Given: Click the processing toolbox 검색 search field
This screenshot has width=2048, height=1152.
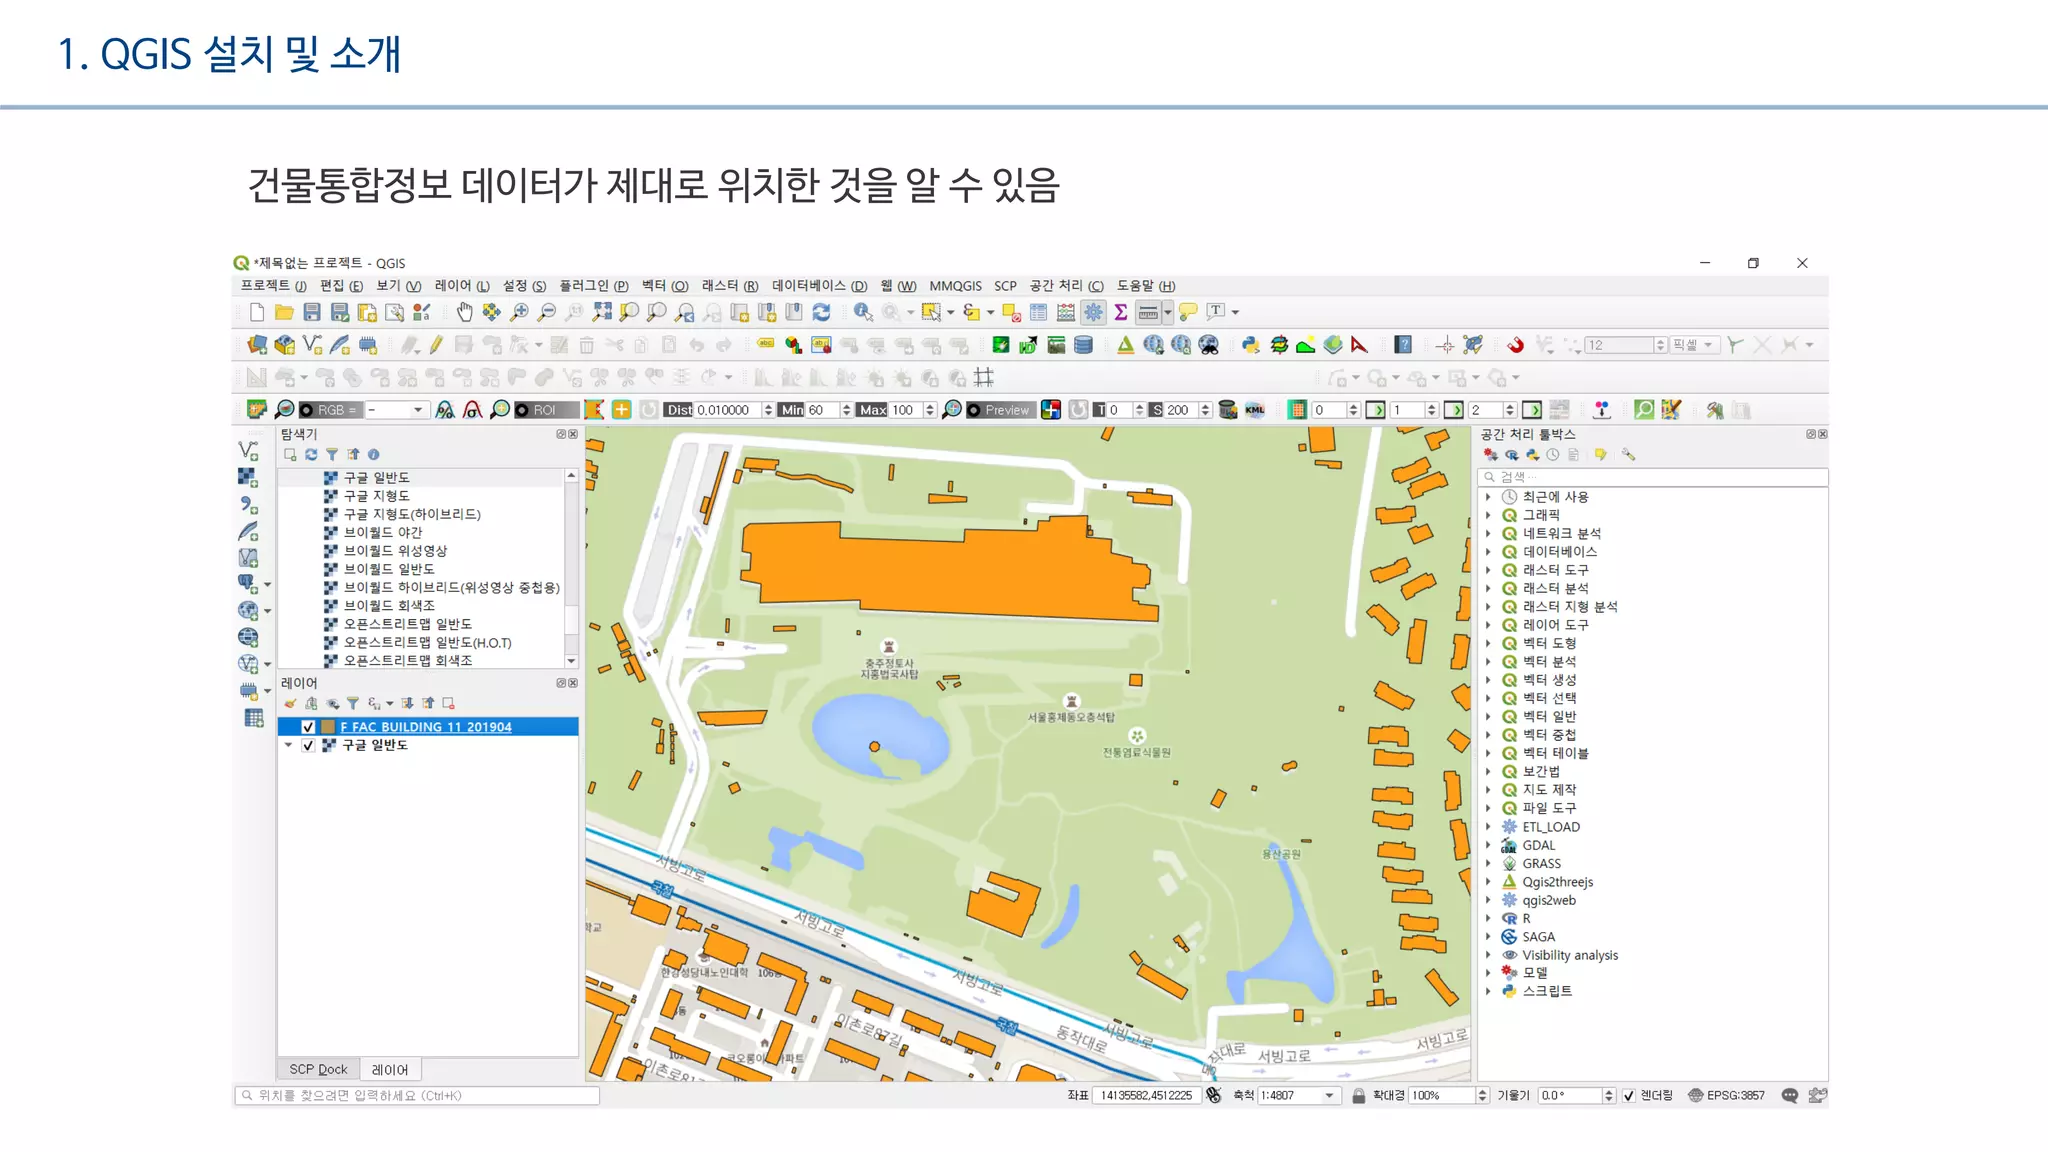Looking at the screenshot, I should tap(1654, 477).
